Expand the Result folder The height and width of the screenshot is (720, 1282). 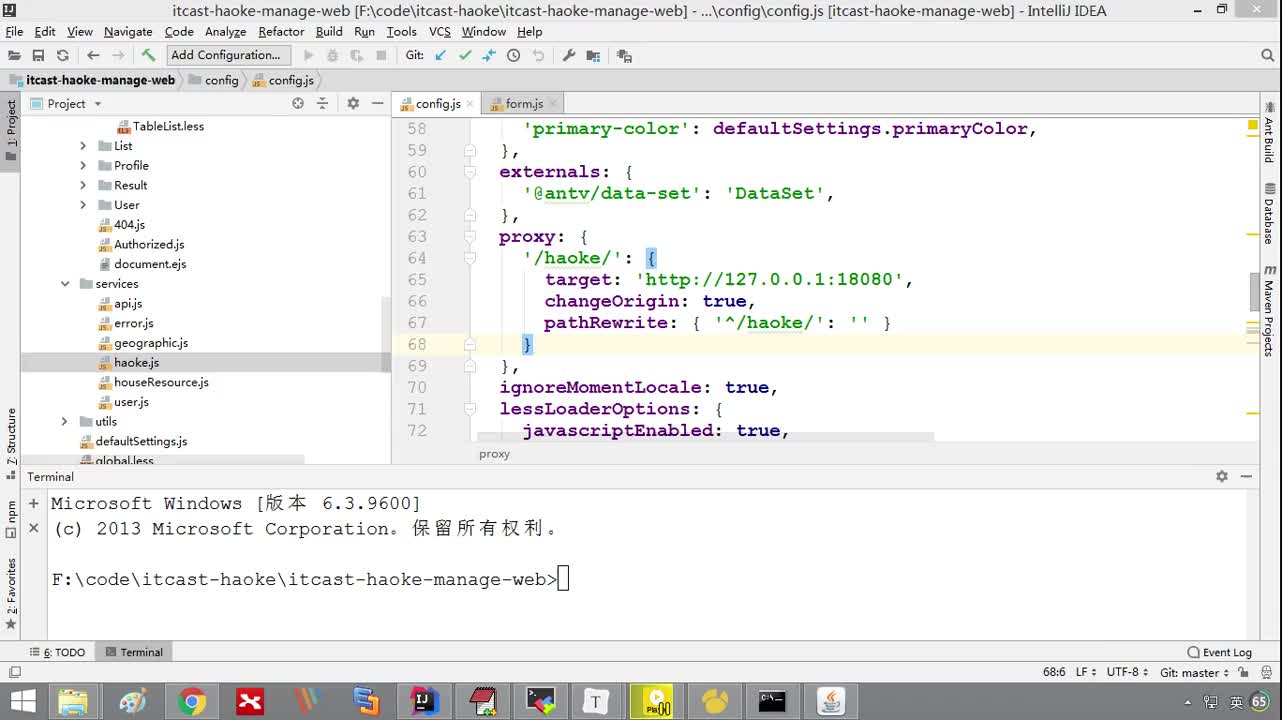click(x=83, y=185)
